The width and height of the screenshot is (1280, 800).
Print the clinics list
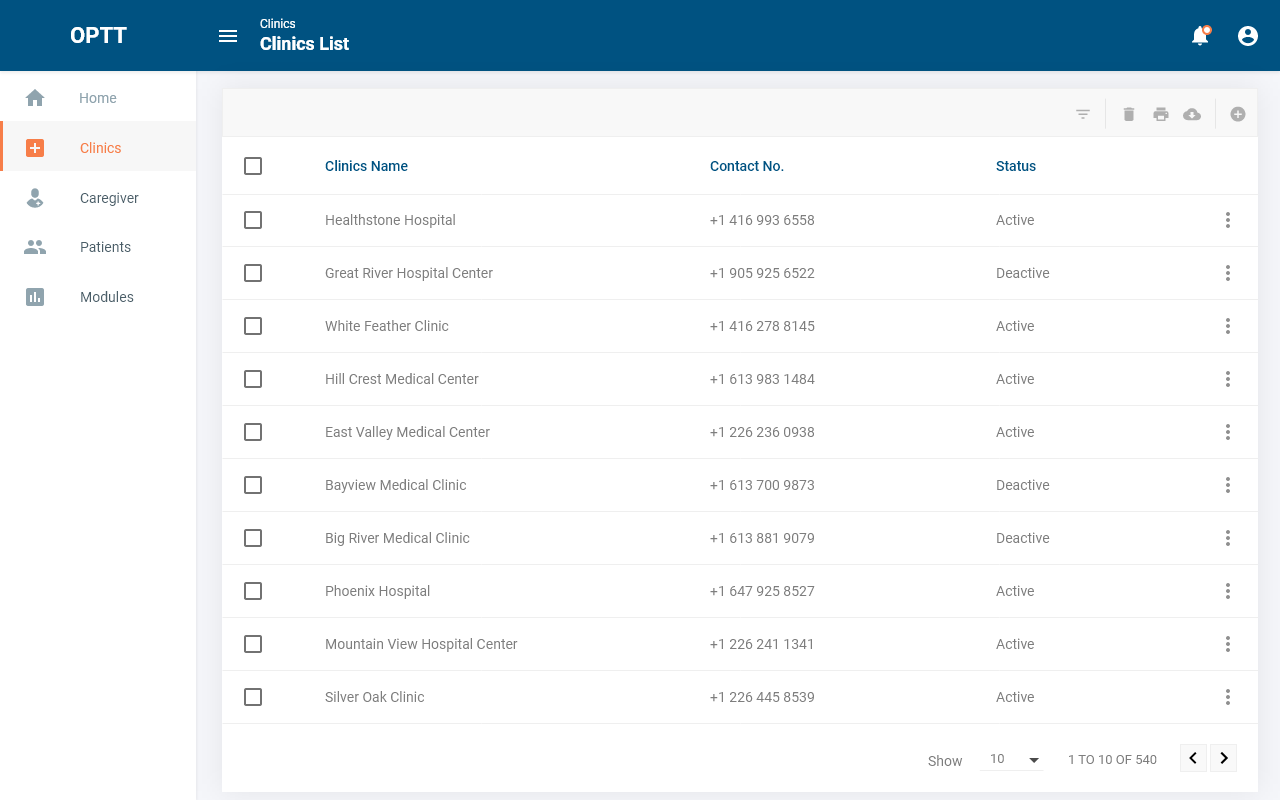(x=1161, y=114)
